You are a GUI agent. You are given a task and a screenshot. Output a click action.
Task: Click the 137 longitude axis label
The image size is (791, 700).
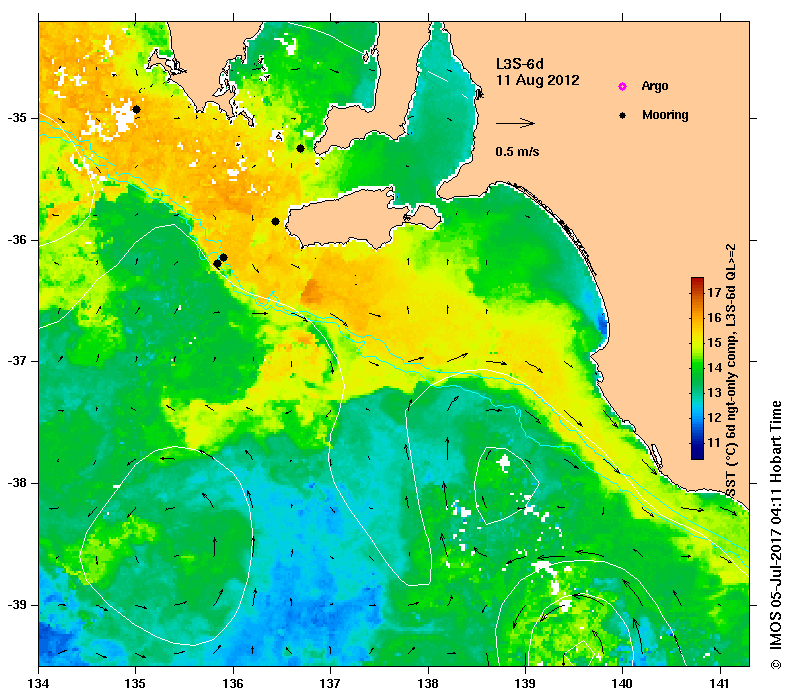click(x=331, y=684)
